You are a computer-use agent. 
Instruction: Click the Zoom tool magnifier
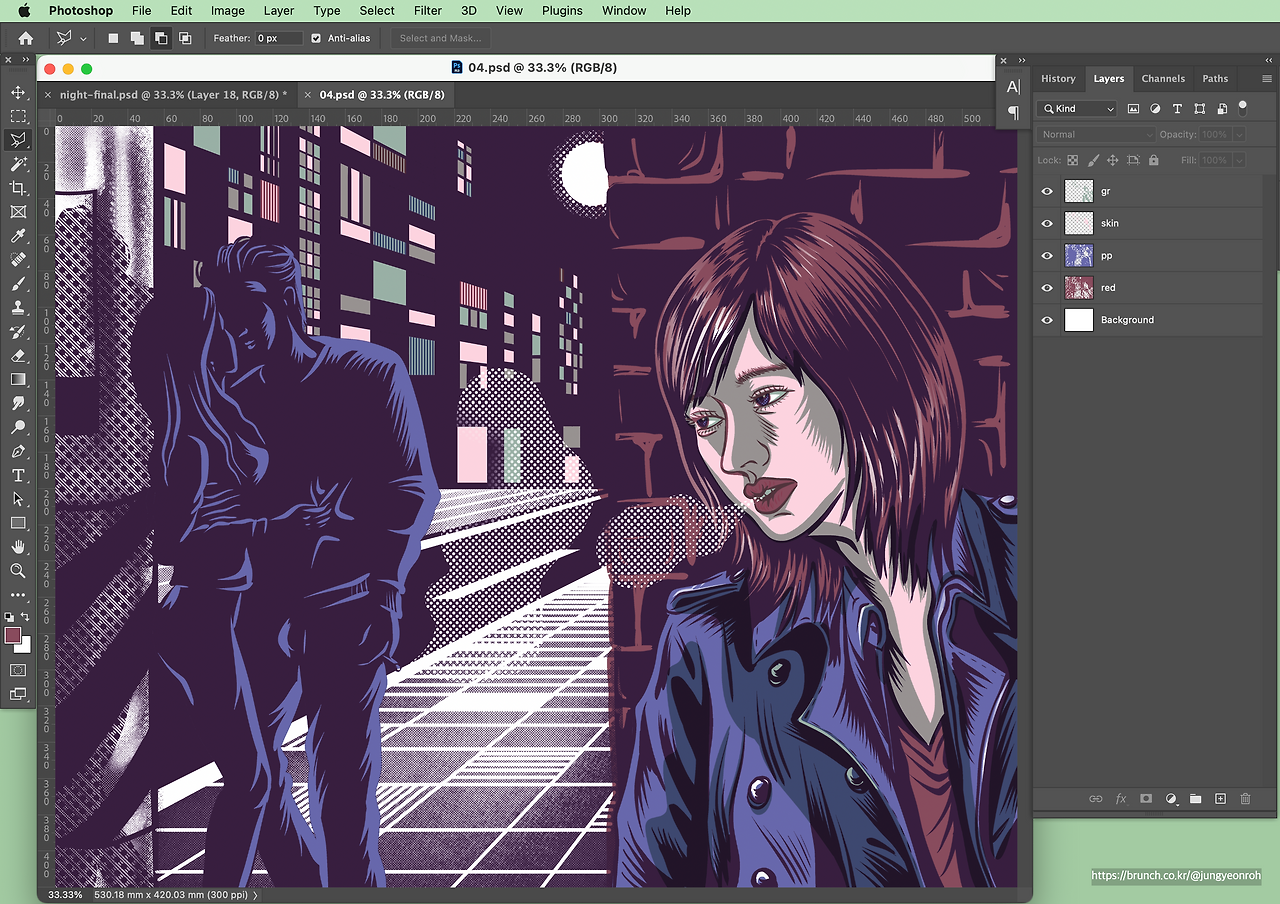pos(18,570)
